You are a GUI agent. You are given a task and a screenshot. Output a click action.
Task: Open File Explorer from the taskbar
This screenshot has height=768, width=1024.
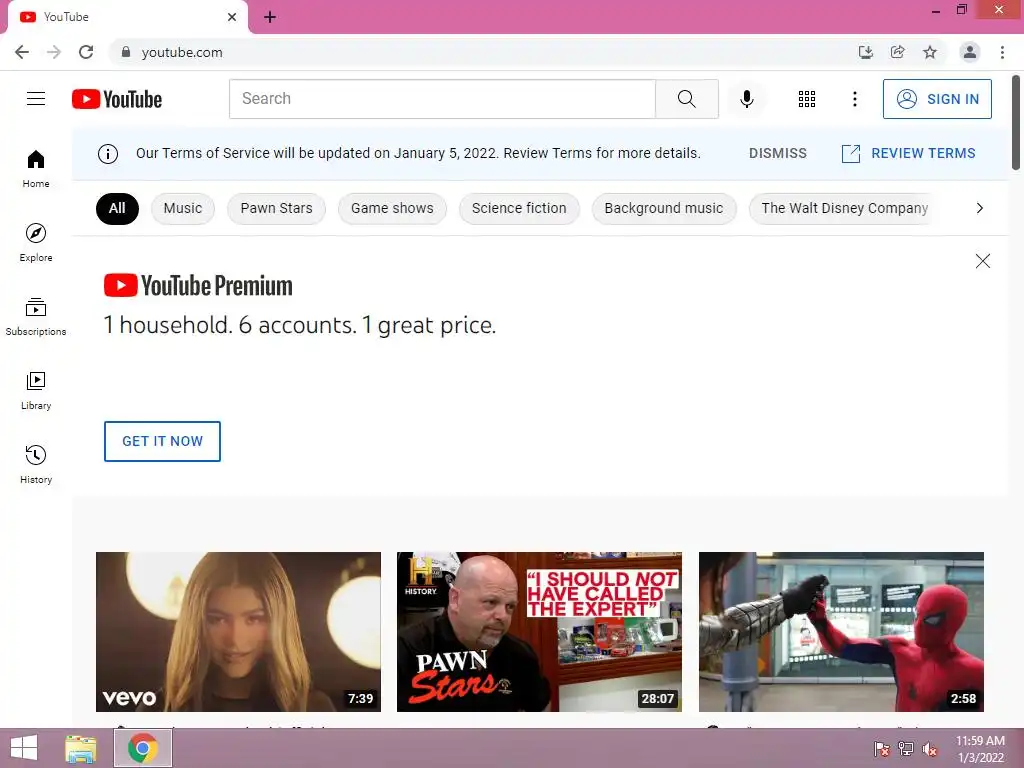pos(81,748)
